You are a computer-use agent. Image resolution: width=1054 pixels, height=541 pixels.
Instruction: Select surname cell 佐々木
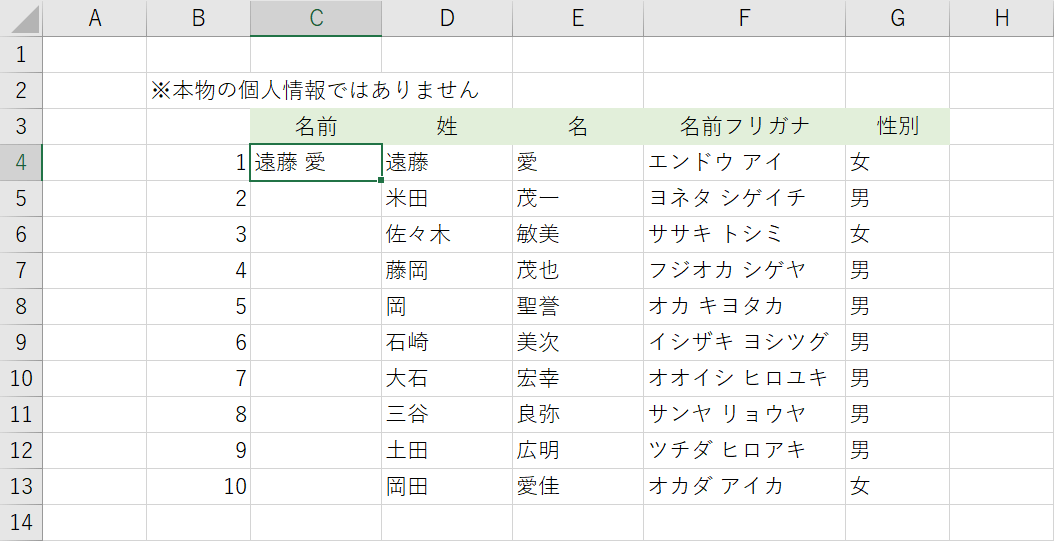coord(447,235)
